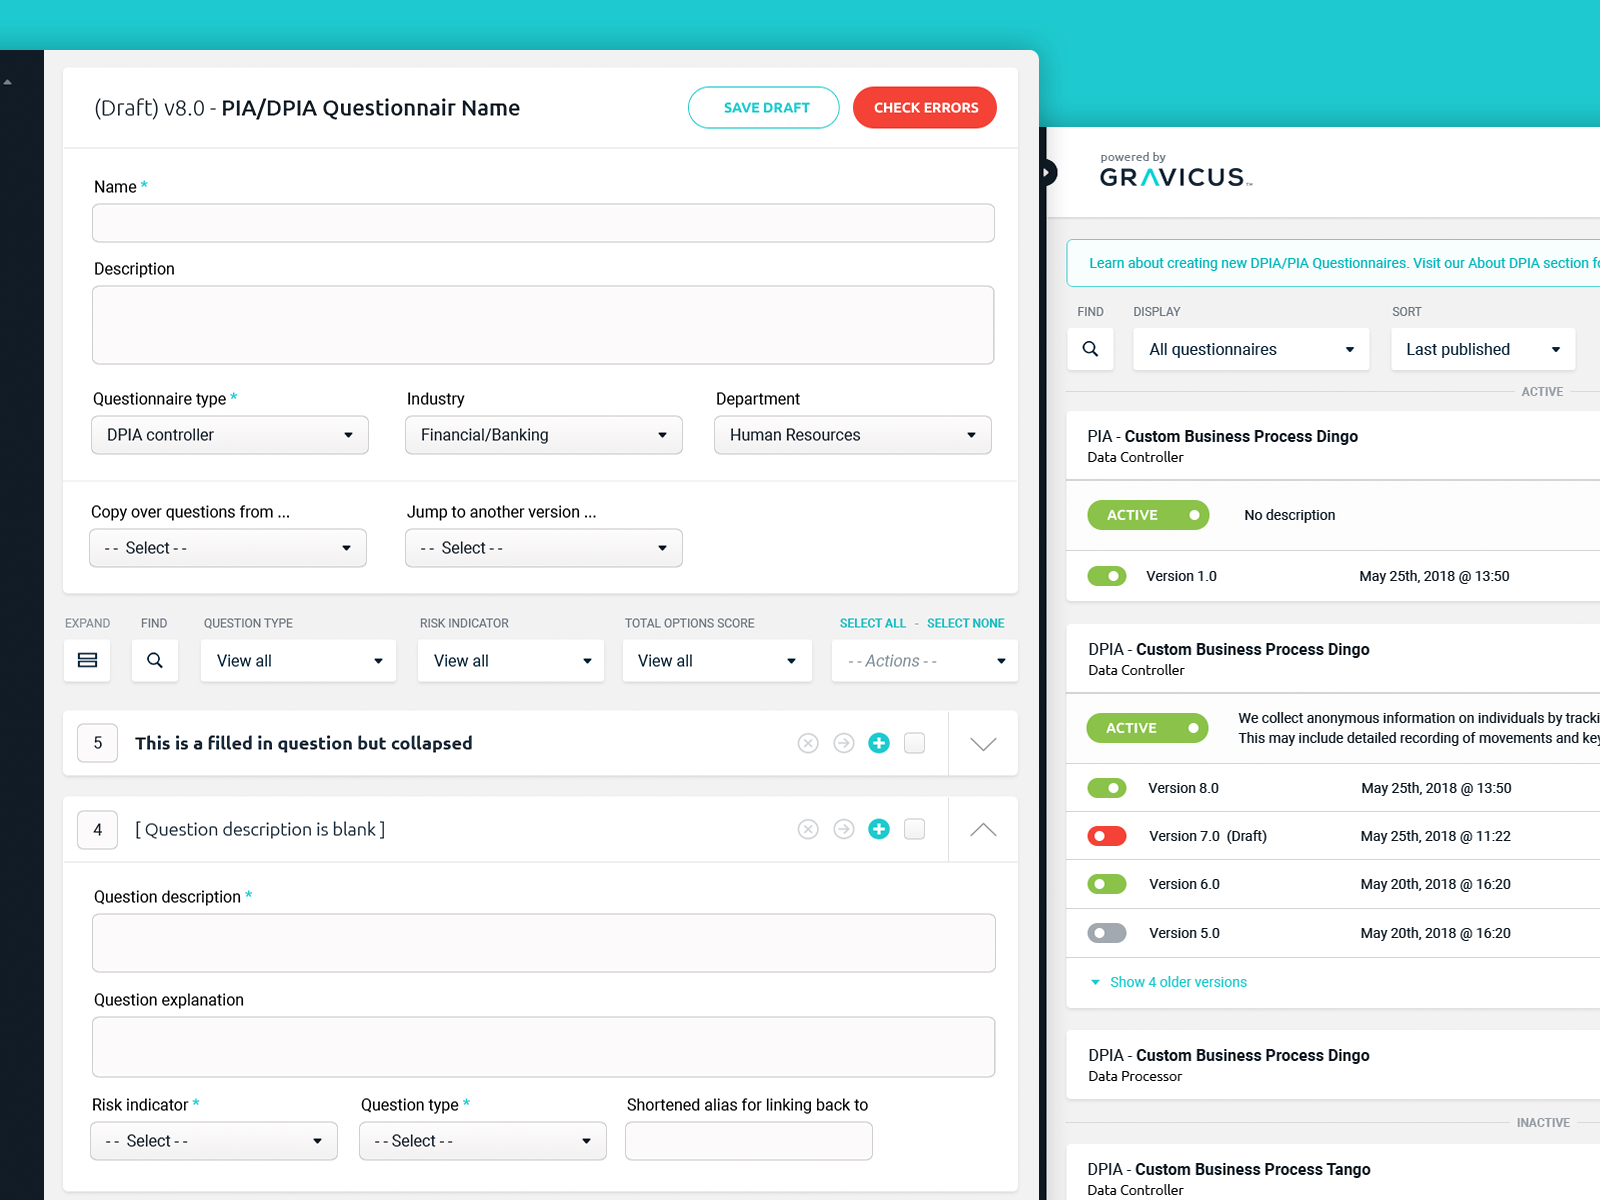
Task: Toggle the Version 1.0 switch
Action: click(x=1107, y=576)
